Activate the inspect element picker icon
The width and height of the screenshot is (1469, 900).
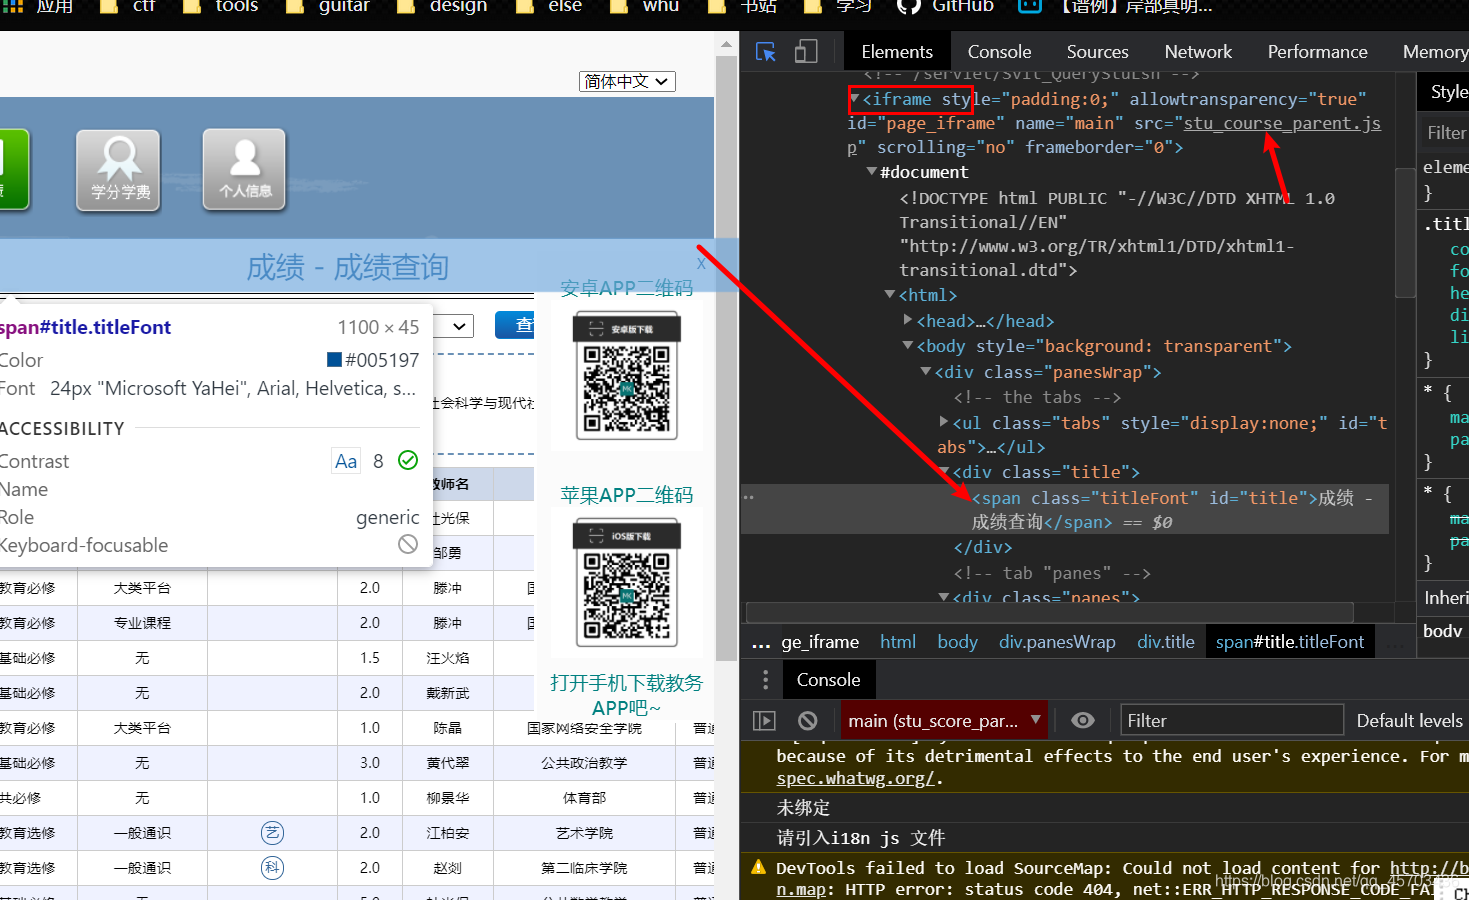766,52
